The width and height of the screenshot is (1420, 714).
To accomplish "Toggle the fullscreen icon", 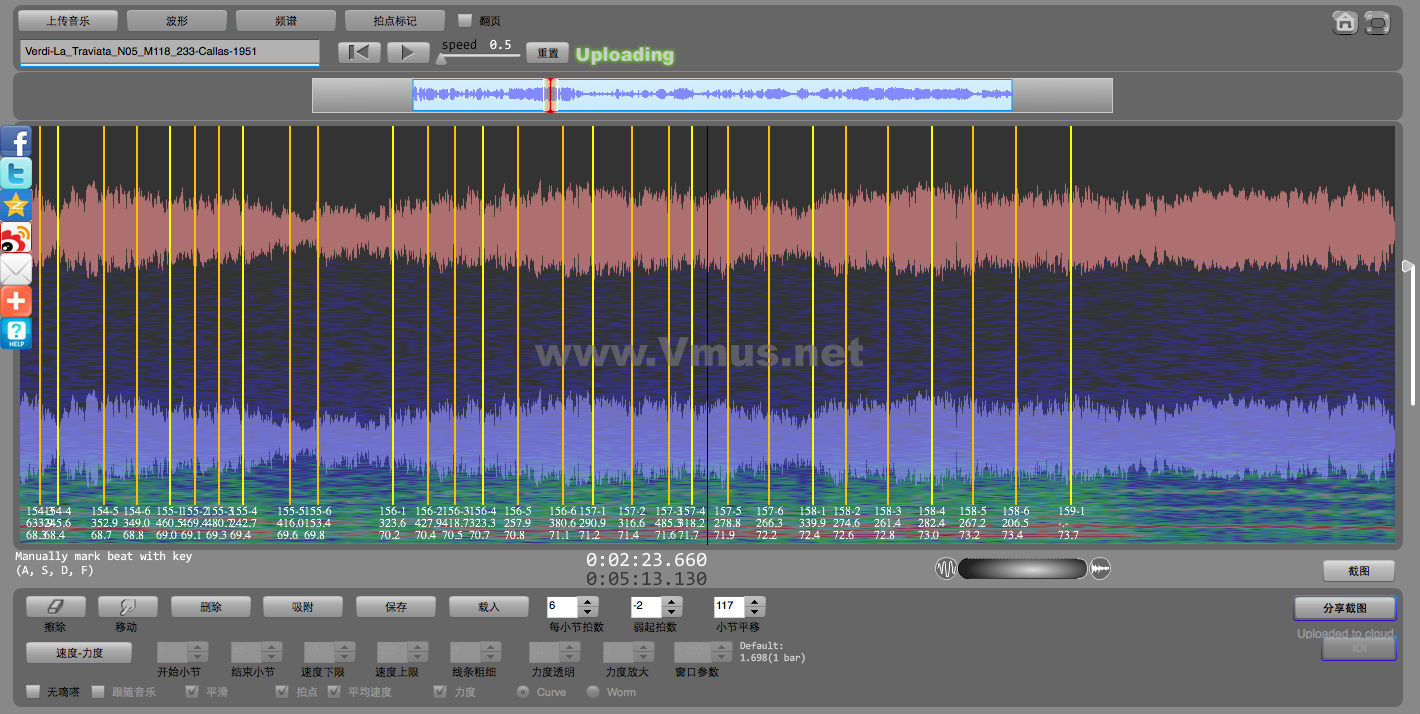I will (1377, 22).
